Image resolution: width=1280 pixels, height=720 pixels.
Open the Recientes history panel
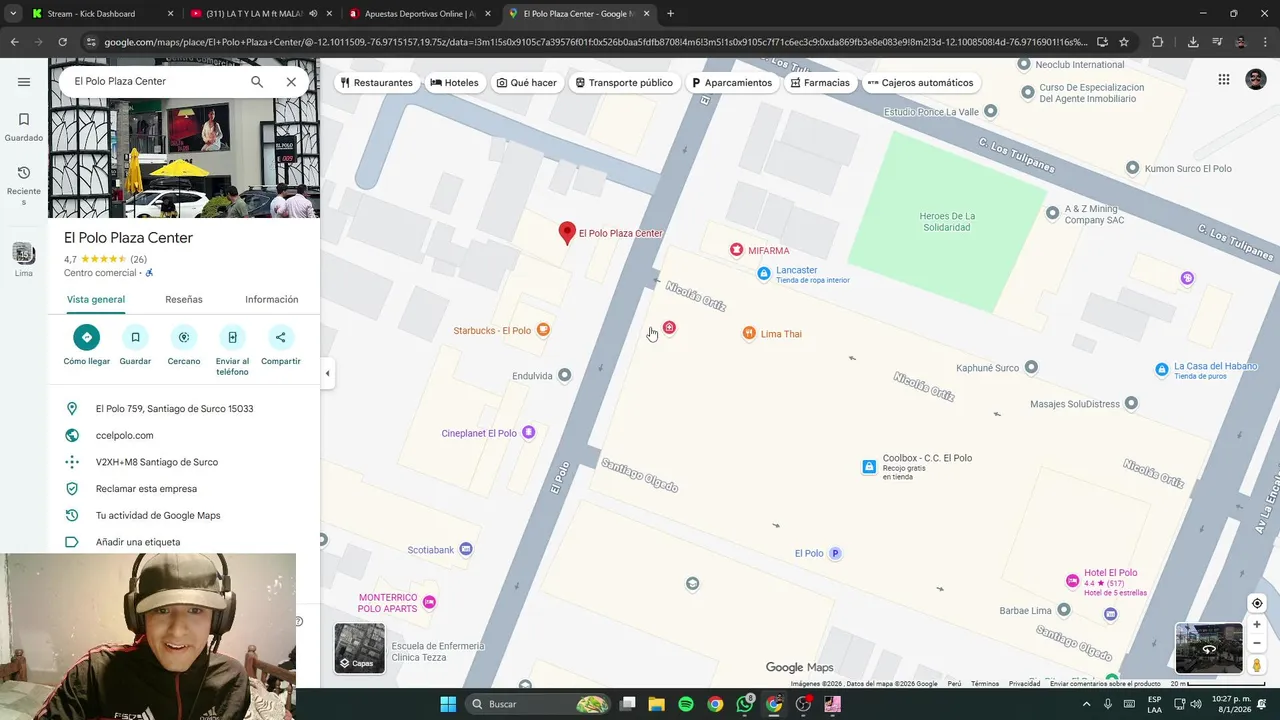click(x=24, y=186)
